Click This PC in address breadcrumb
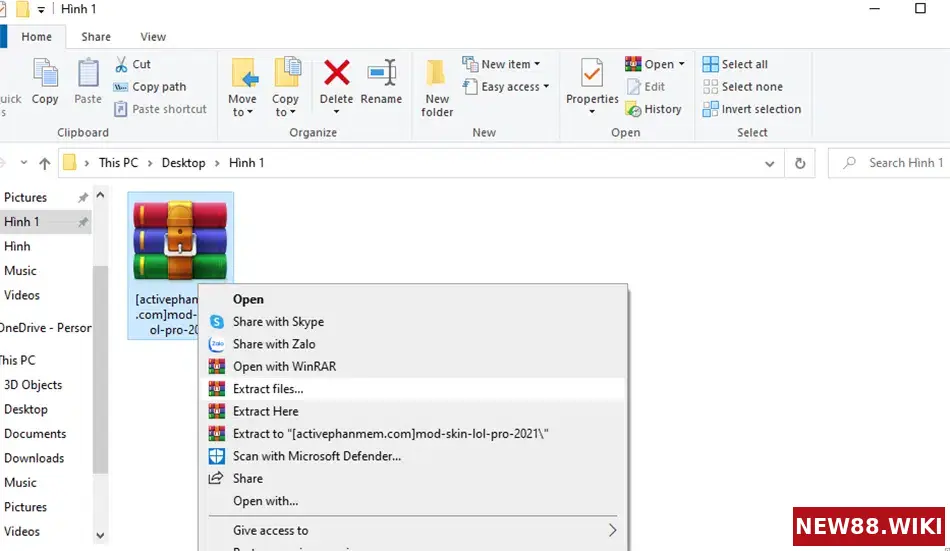 [x=118, y=163]
